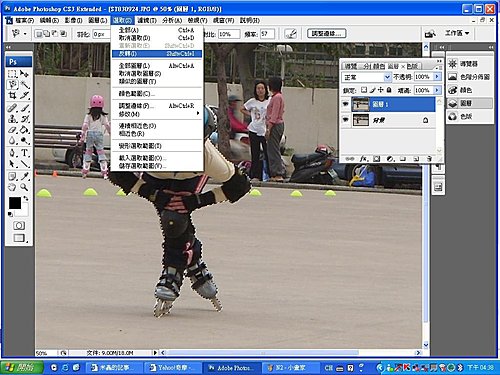Click the foreground black color swatch
This screenshot has height=375, width=500.
coord(15,203)
